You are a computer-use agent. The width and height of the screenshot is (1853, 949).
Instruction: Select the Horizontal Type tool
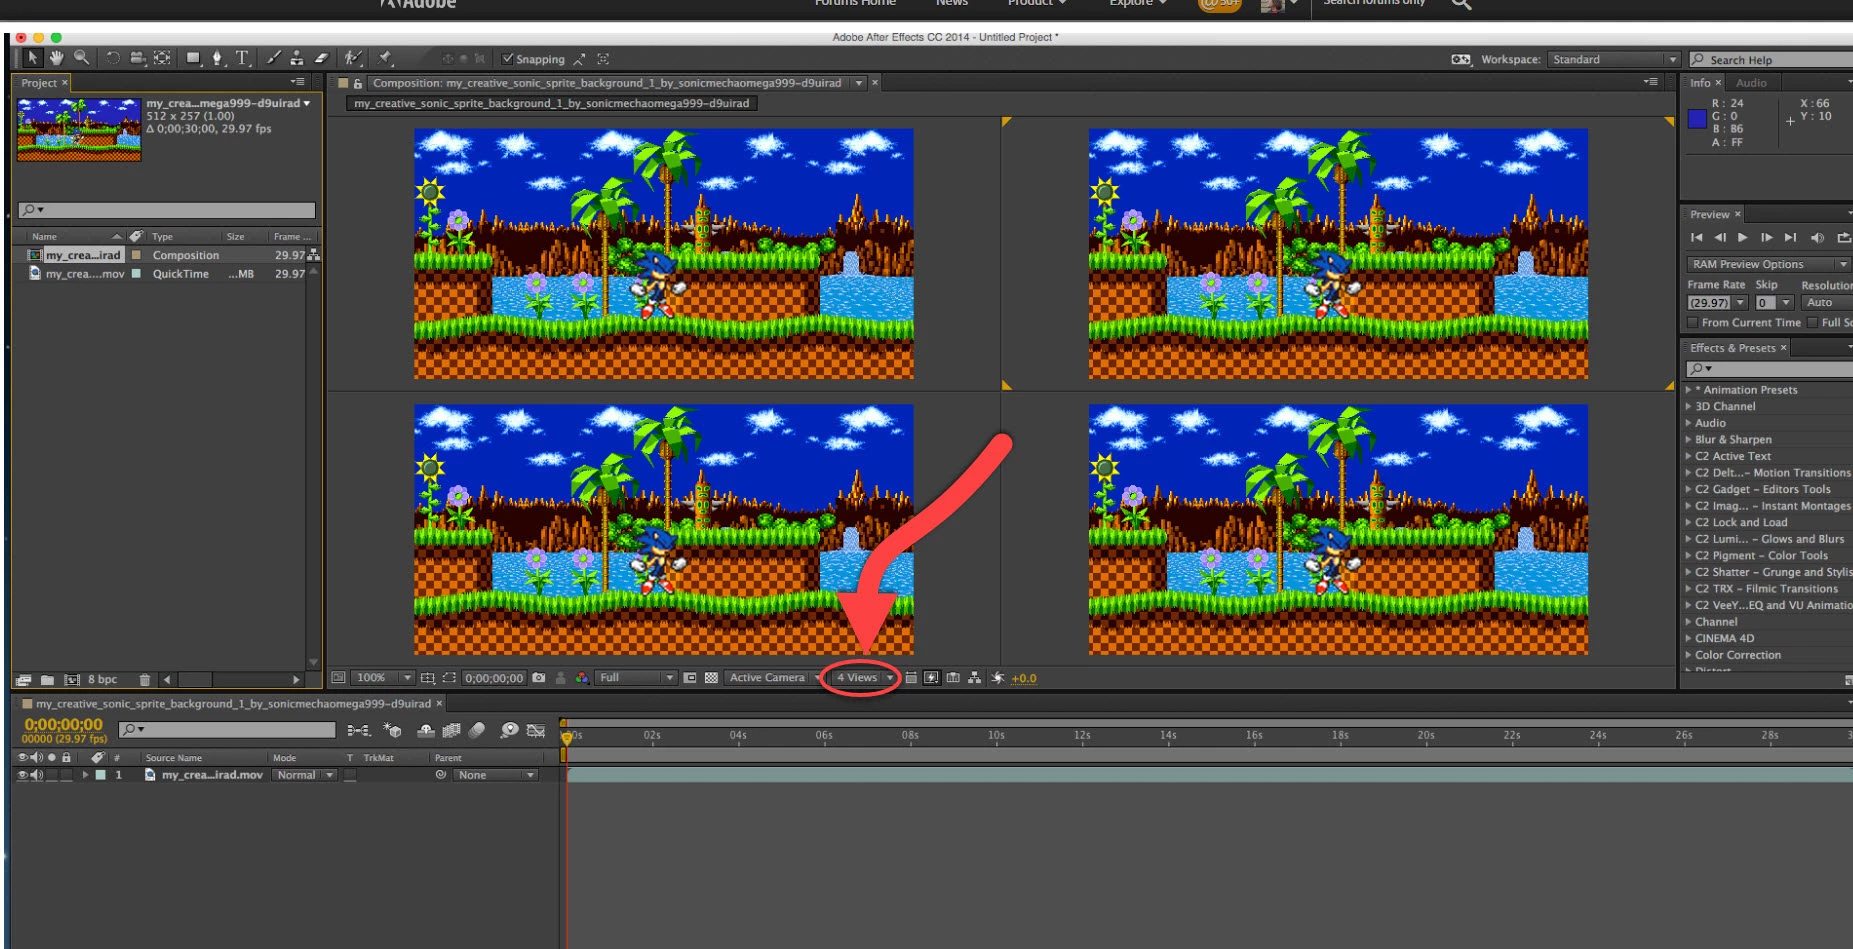242,58
